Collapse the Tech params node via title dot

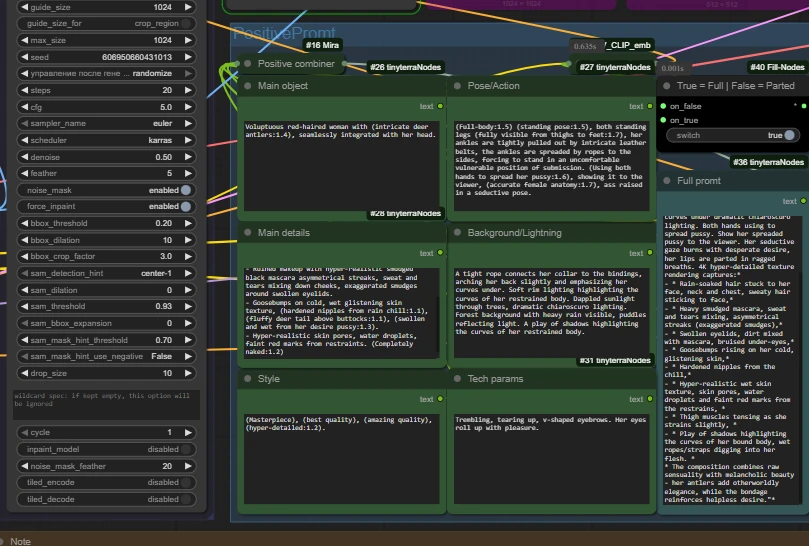pyautogui.click(x=456, y=380)
